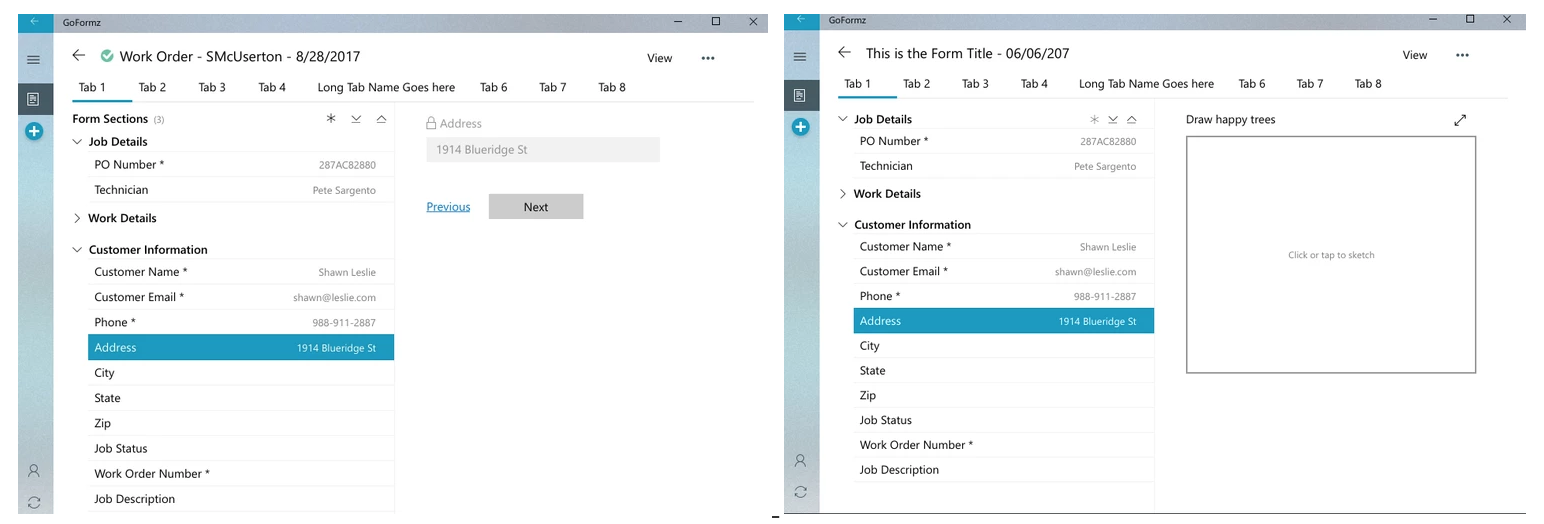
Task: Click forms list icon in right window sidebar
Action: [800, 95]
